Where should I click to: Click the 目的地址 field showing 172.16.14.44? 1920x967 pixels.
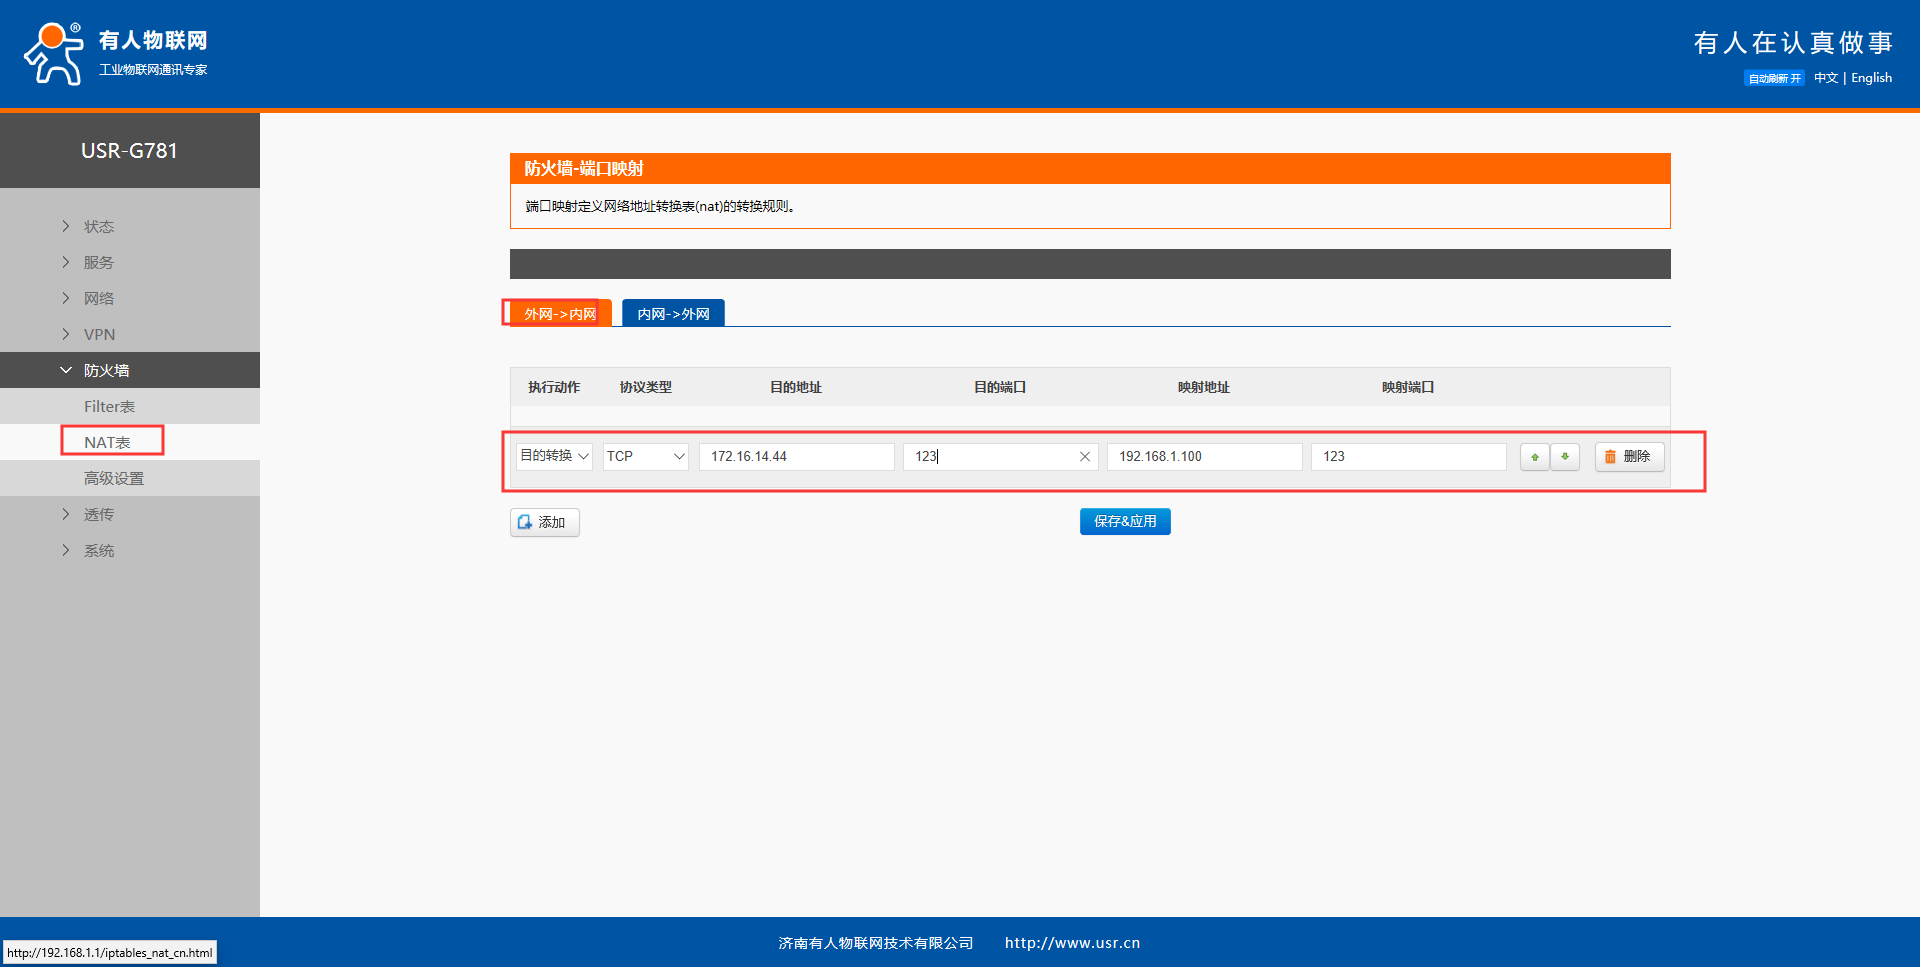796,457
